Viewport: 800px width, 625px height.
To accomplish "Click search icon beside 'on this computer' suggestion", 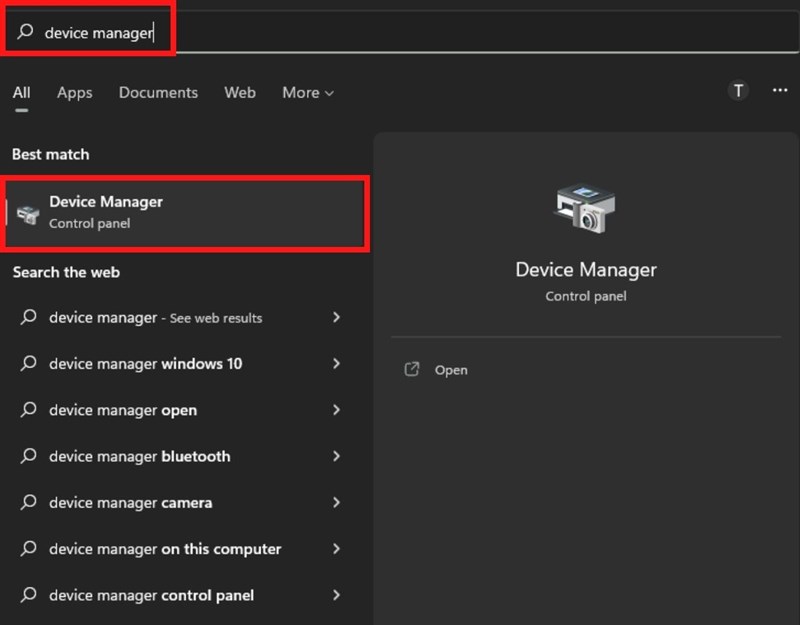I will click(29, 548).
